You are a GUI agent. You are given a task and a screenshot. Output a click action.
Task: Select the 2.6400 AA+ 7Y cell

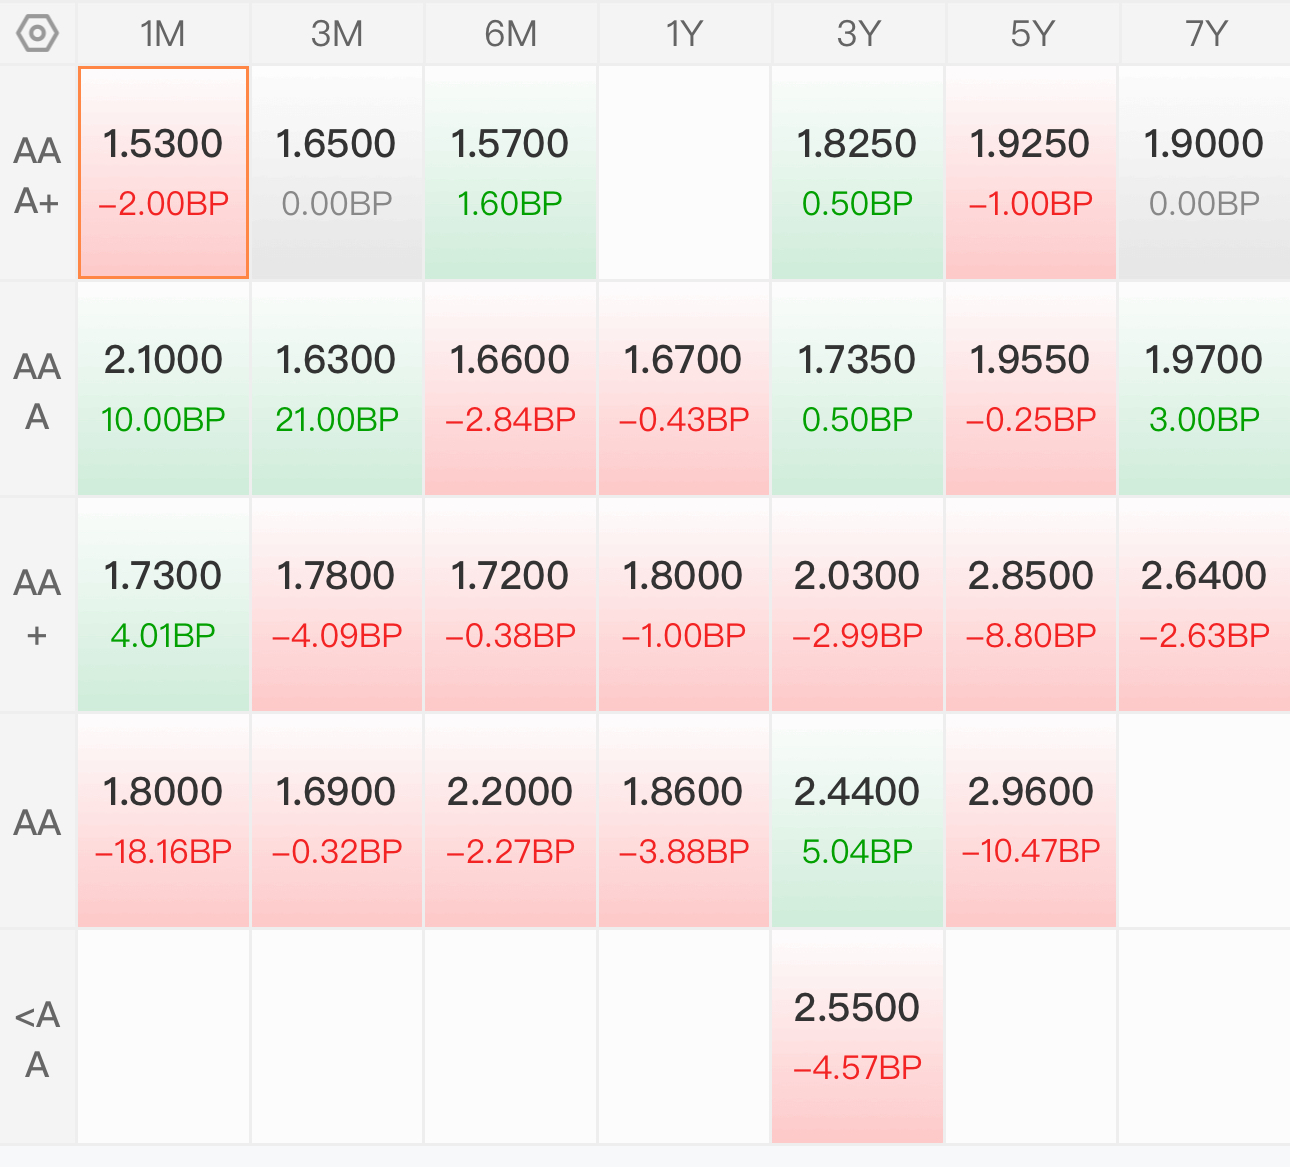point(1205,605)
